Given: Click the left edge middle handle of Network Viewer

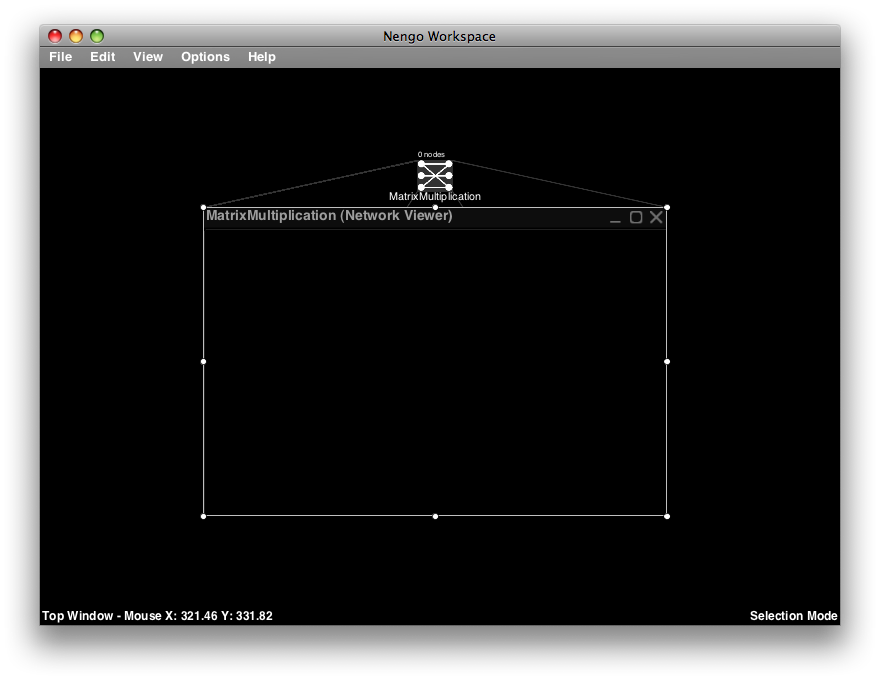Looking at the screenshot, I should (x=203, y=361).
